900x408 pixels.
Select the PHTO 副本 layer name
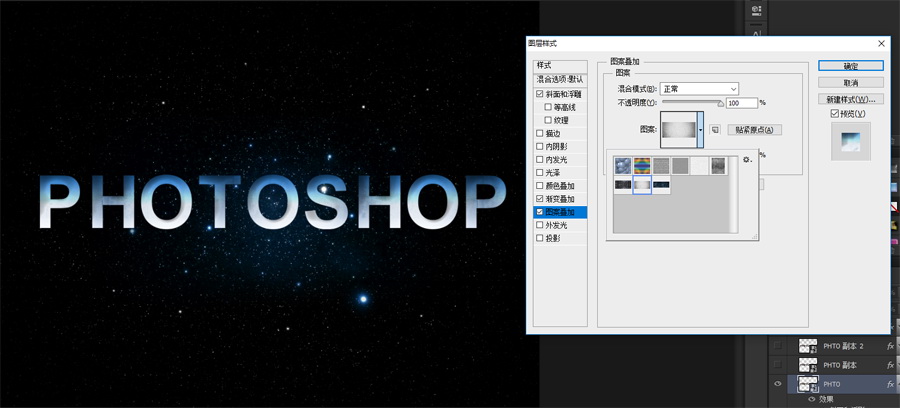[x=840, y=365]
